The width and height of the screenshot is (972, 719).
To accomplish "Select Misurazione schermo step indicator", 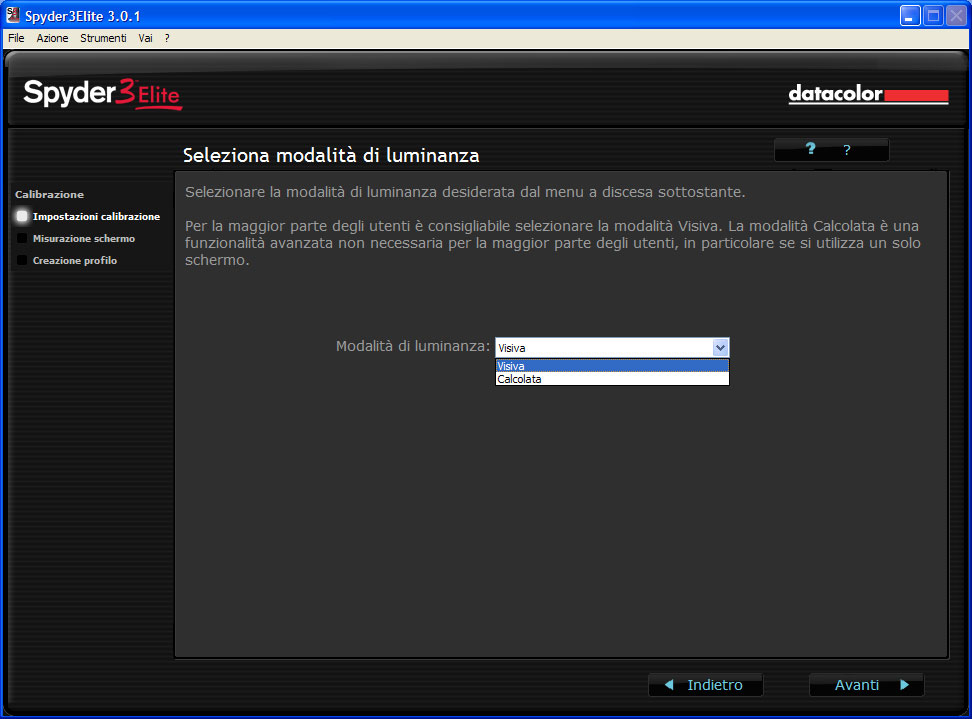I will (22, 238).
